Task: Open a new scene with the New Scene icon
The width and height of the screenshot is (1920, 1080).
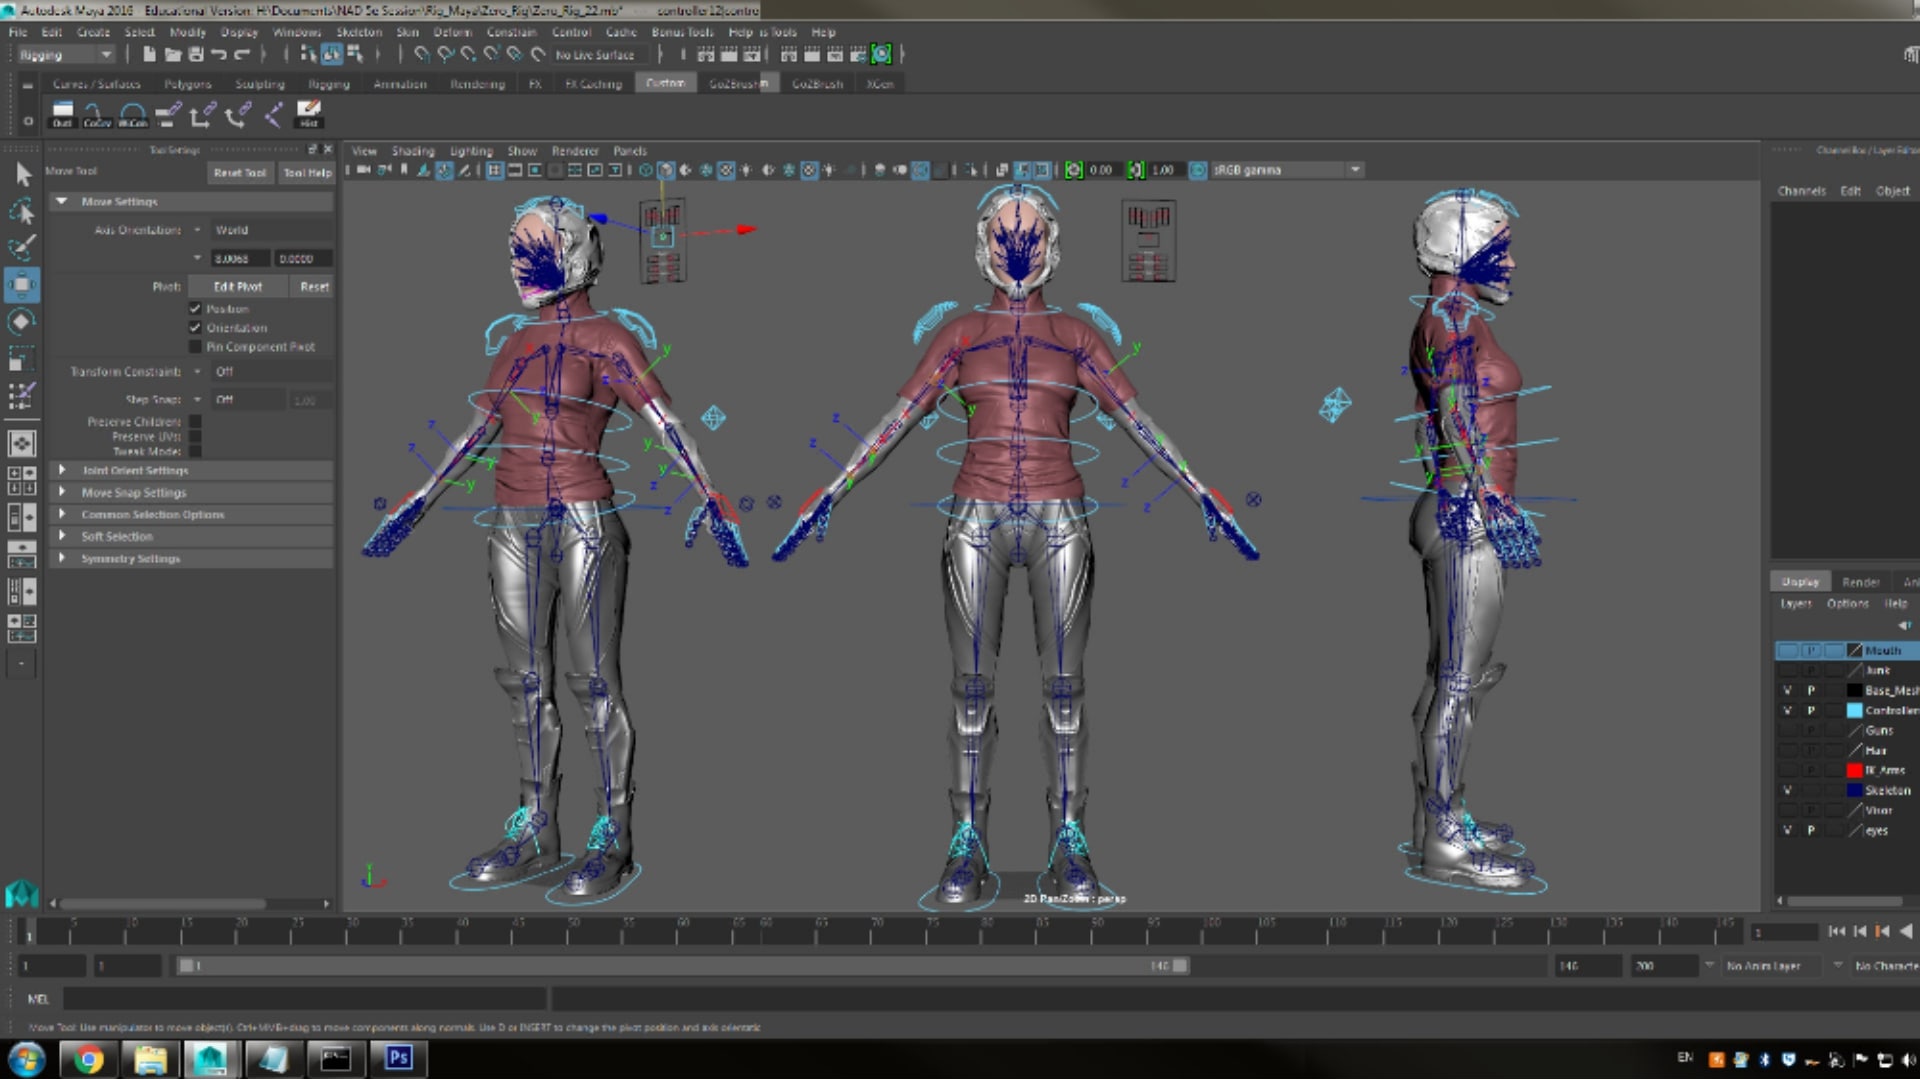Action: tap(148, 55)
